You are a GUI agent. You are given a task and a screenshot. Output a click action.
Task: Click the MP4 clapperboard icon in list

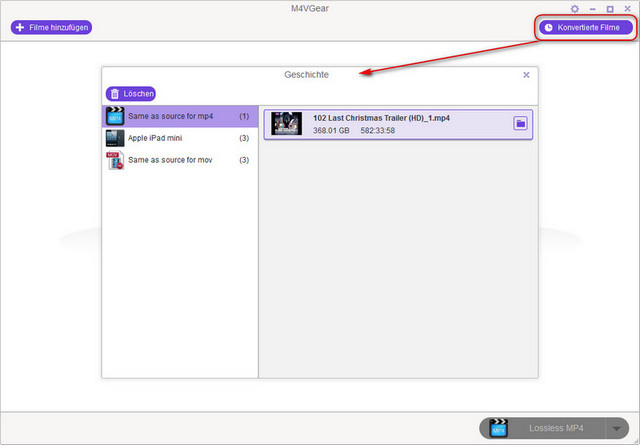click(115, 116)
